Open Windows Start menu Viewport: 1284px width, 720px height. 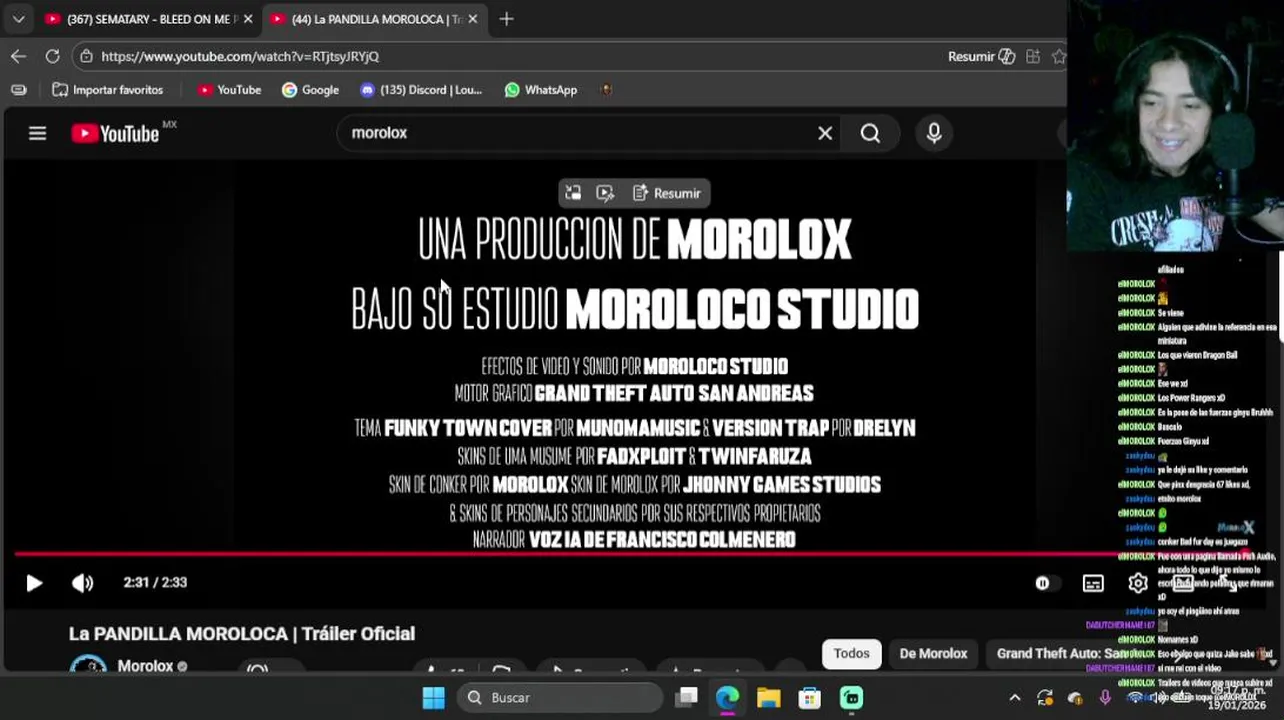click(x=433, y=698)
